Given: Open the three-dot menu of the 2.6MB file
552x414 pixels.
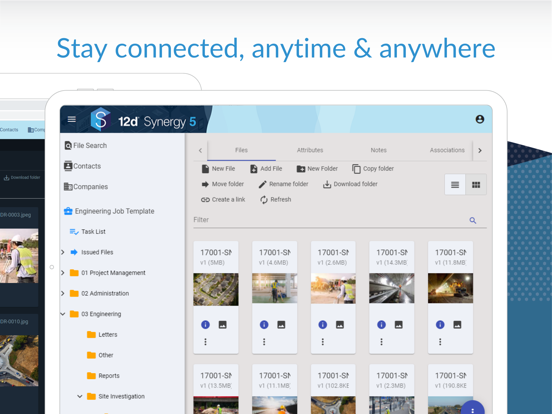Looking at the screenshot, I should [x=322, y=341].
